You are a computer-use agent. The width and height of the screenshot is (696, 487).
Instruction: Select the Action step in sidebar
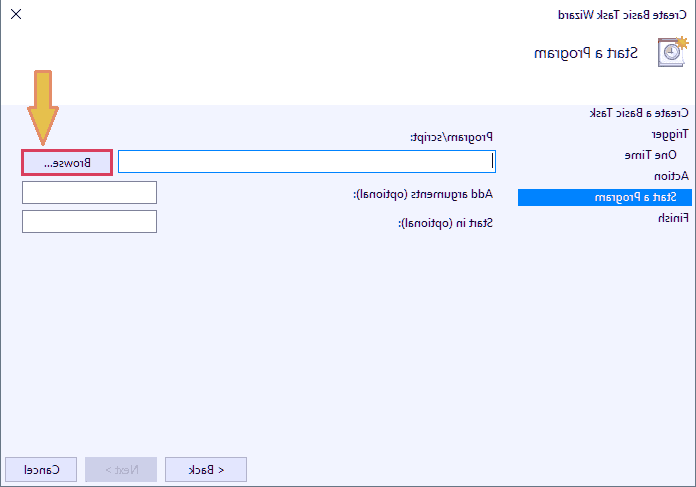pyautogui.click(x=671, y=176)
